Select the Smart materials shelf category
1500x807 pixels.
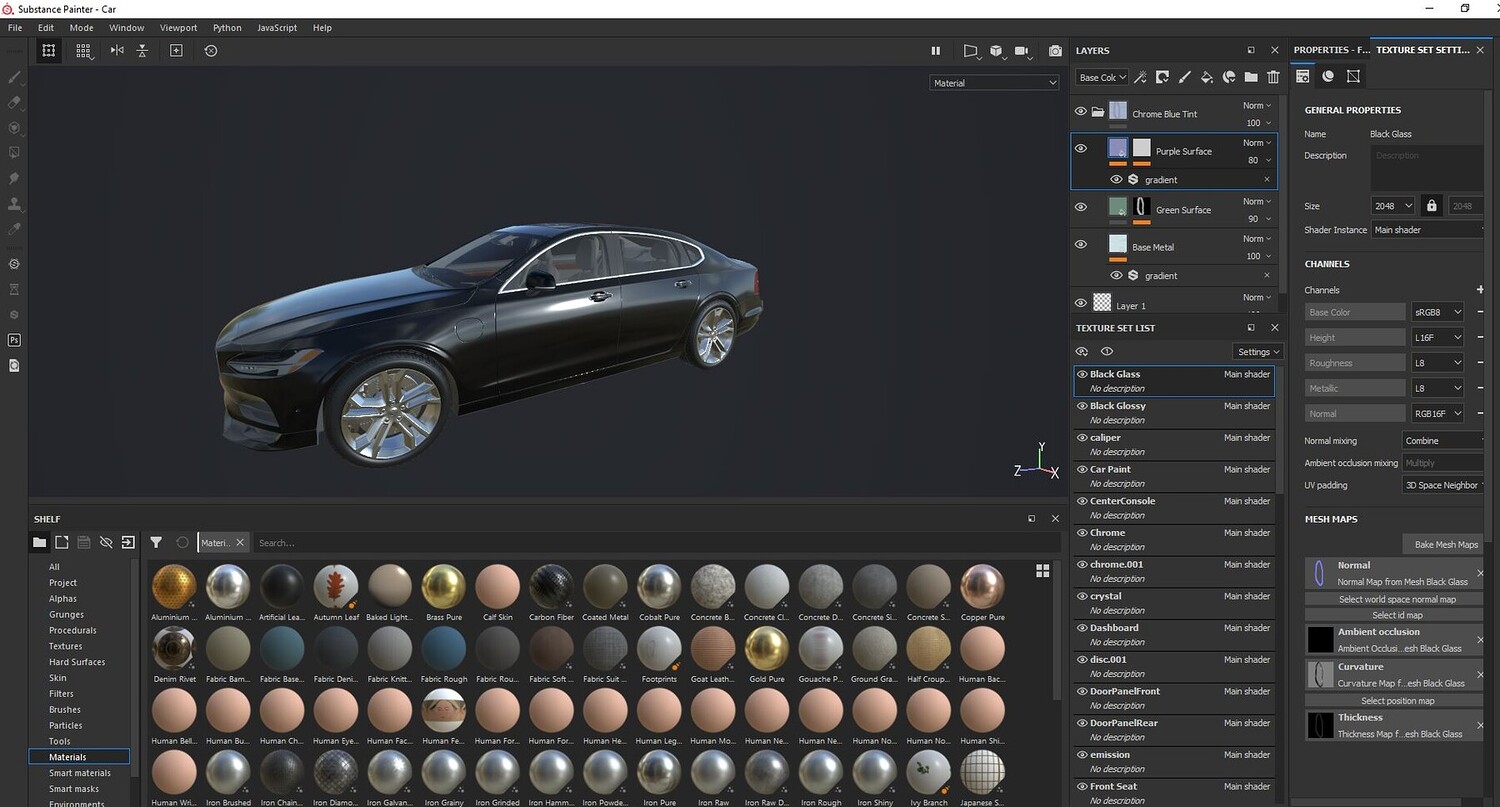80,773
